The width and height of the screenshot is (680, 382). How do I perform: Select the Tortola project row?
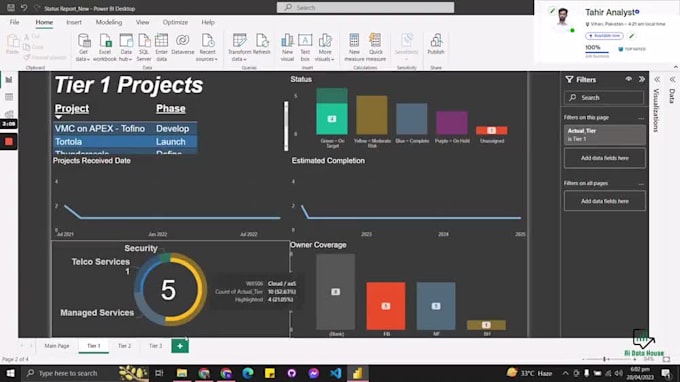pos(125,142)
